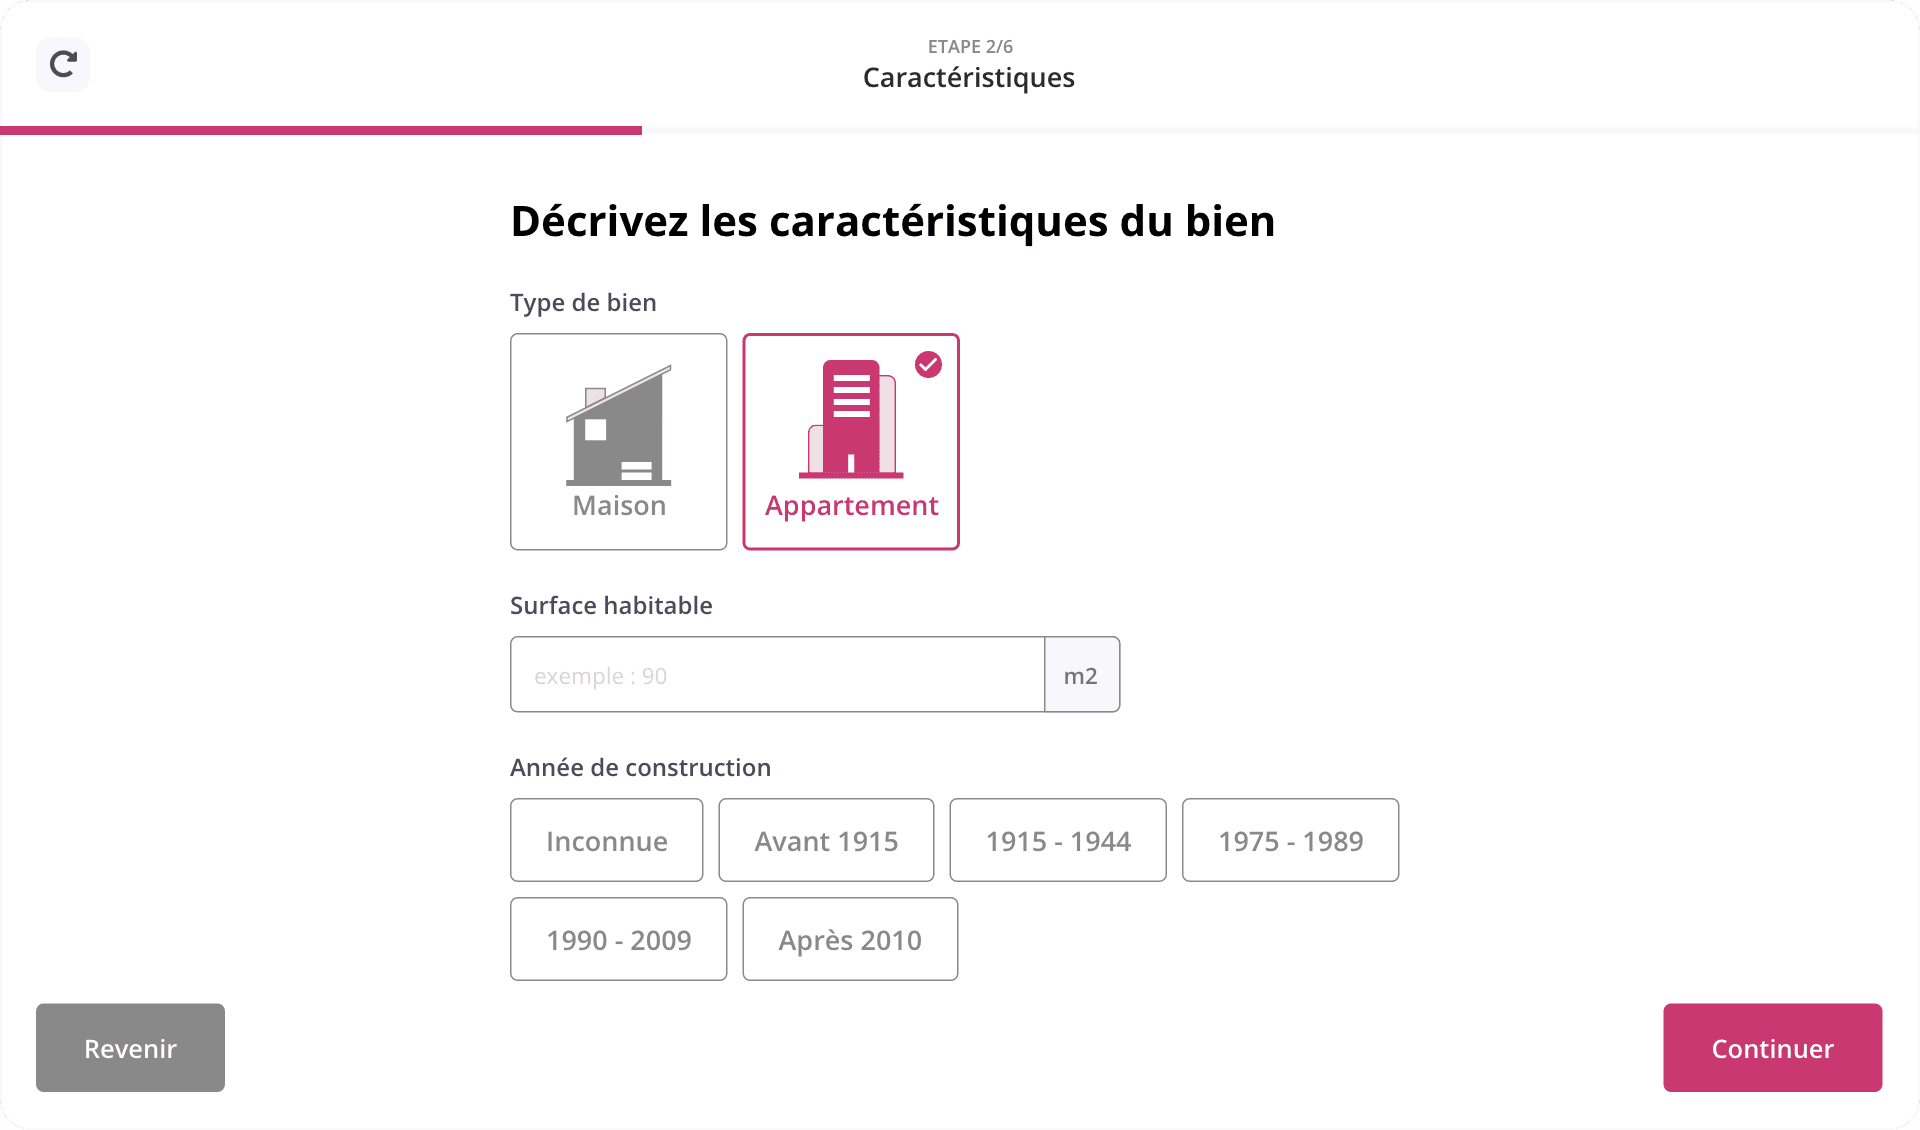Image resolution: width=1920 pixels, height=1130 pixels.
Task: Click the Appartement building icon
Action: point(851,419)
